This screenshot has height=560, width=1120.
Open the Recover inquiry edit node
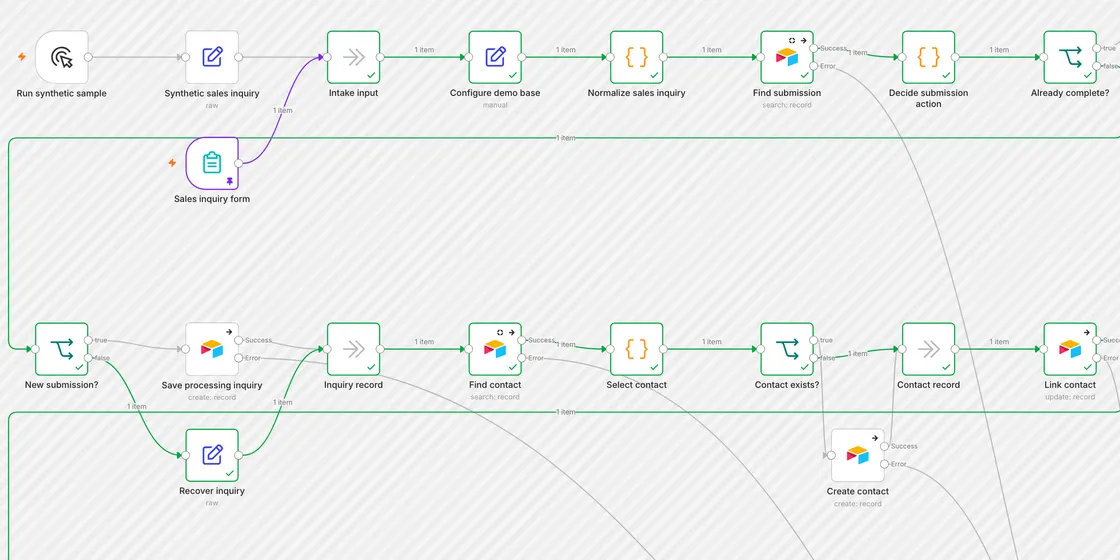coord(212,455)
